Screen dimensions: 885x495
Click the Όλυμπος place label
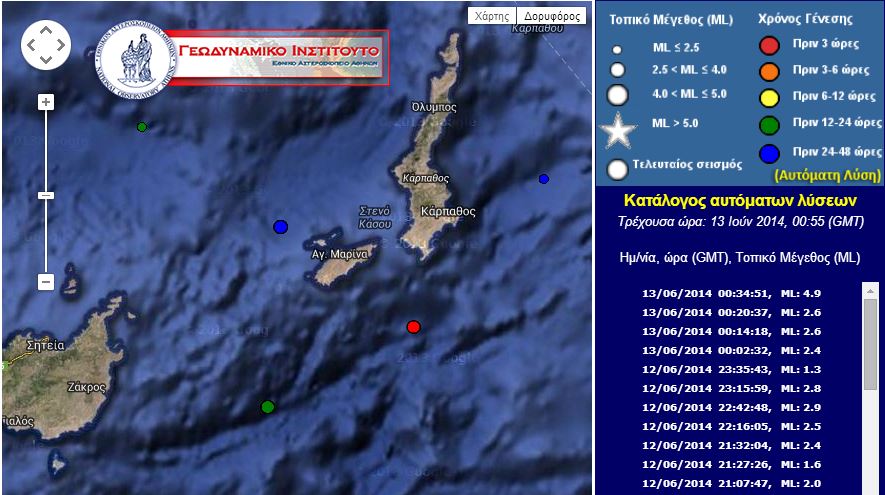pos(434,107)
